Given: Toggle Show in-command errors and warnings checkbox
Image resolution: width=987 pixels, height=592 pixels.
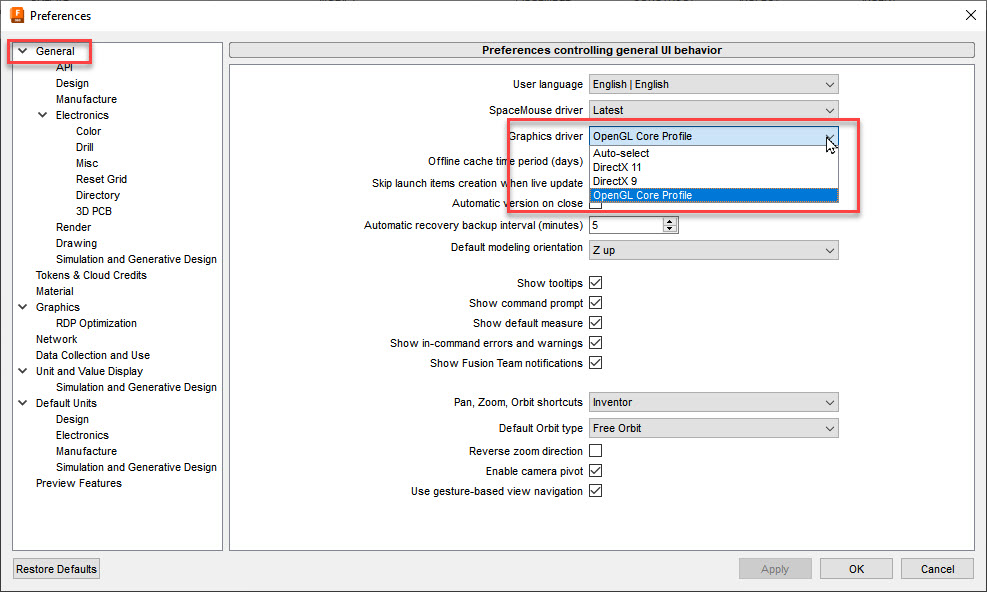Looking at the screenshot, I should 595,343.
